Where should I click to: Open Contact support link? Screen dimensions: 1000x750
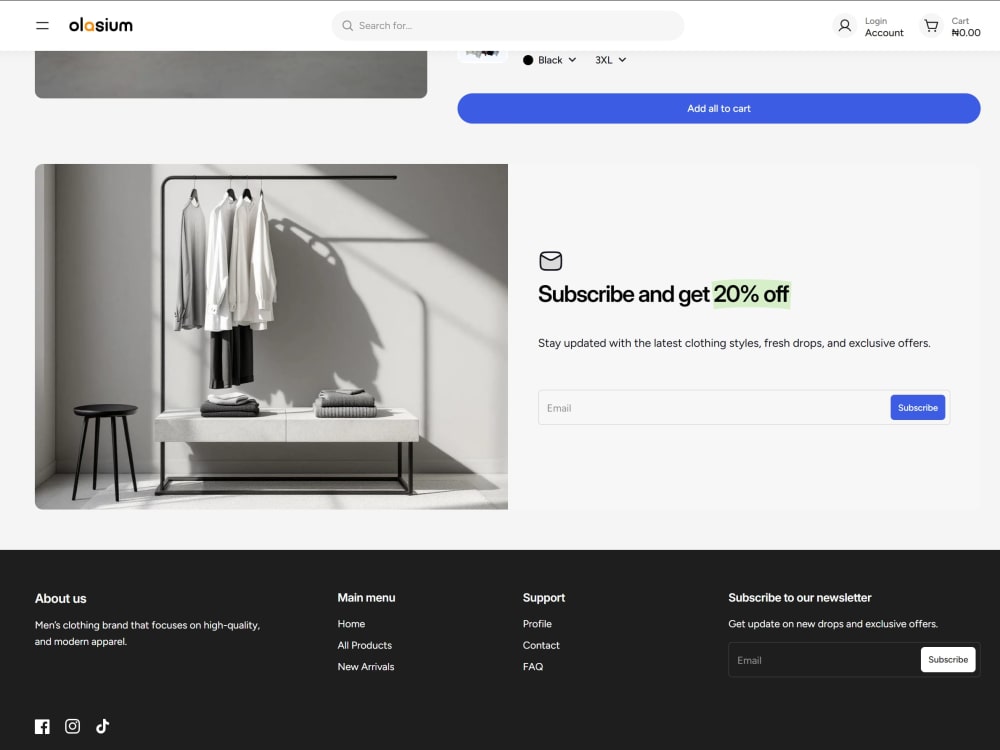(541, 645)
